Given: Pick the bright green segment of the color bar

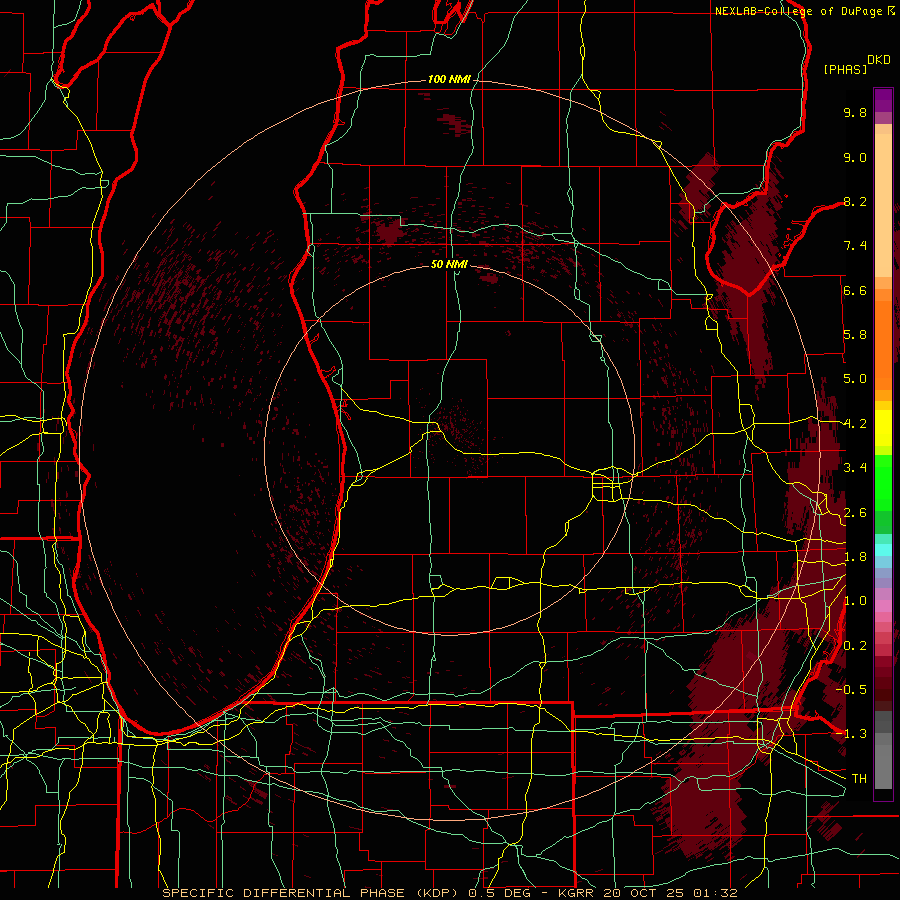Looking at the screenshot, I should pos(883,482).
